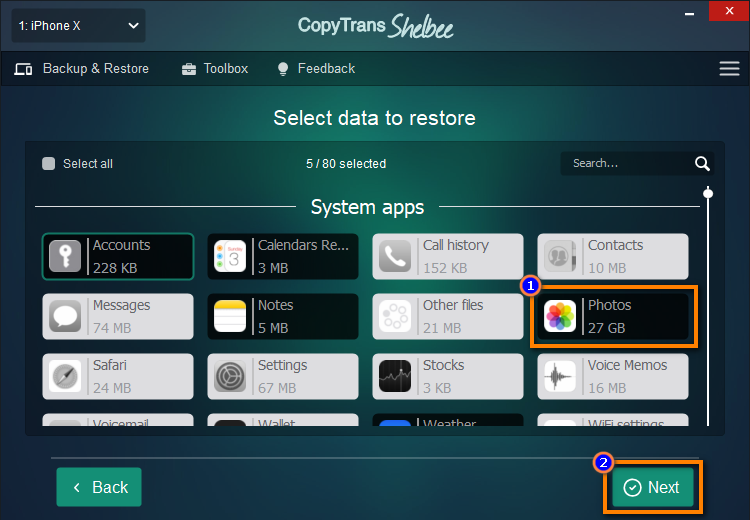Open the Feedback tab

tap(316, 69)
